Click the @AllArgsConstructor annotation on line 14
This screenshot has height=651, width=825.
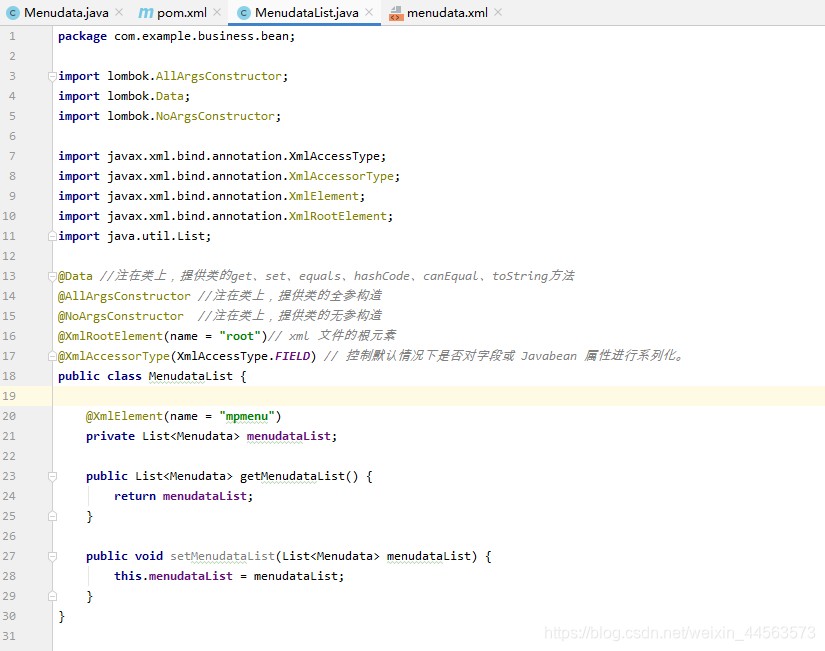point(124,296)
